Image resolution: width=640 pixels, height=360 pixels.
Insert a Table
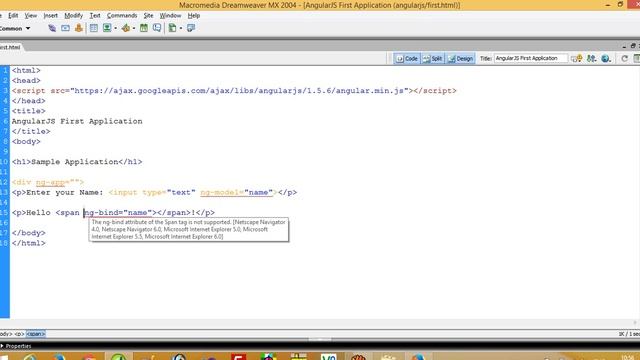(x=94, y=28)
